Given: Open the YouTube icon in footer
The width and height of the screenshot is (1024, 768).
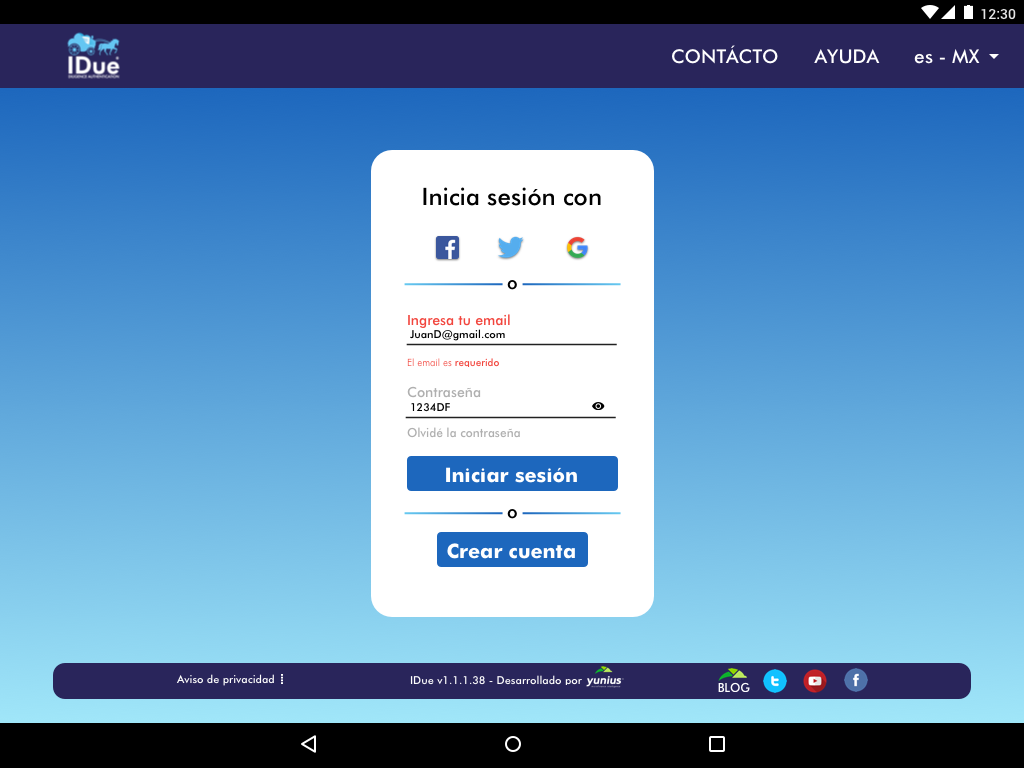Looking at the screenshot, I should [x=814, y=681].
